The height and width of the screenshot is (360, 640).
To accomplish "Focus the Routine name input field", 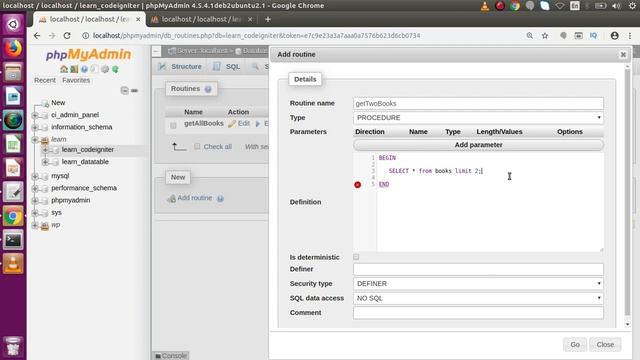I will [478, 103].
